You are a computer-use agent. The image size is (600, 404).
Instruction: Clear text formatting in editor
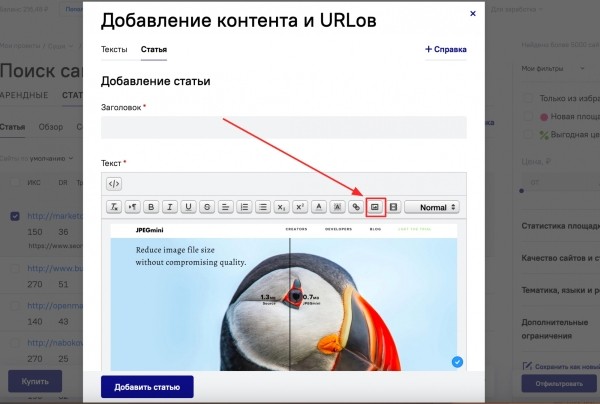[114, 207]
